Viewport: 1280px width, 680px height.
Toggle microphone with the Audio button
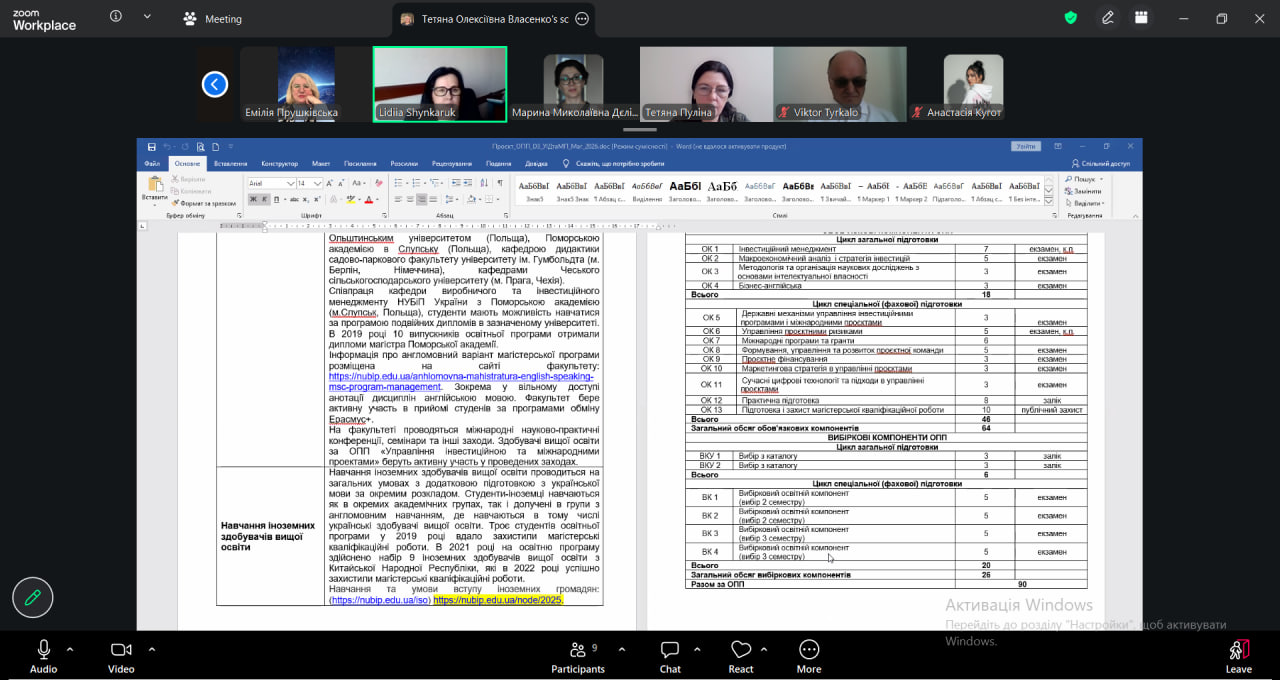pos(43,656)
